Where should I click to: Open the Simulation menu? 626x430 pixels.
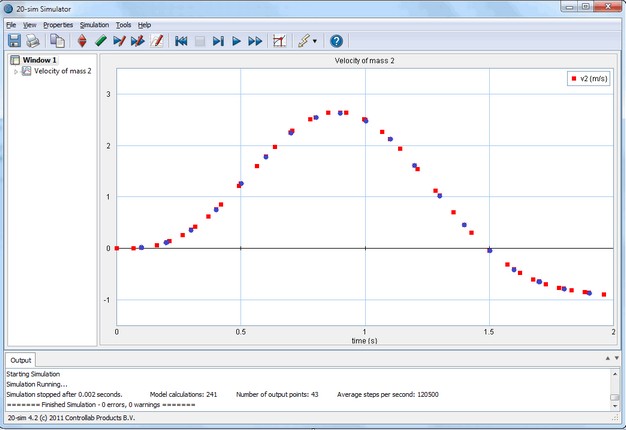[x=94, y=24]
